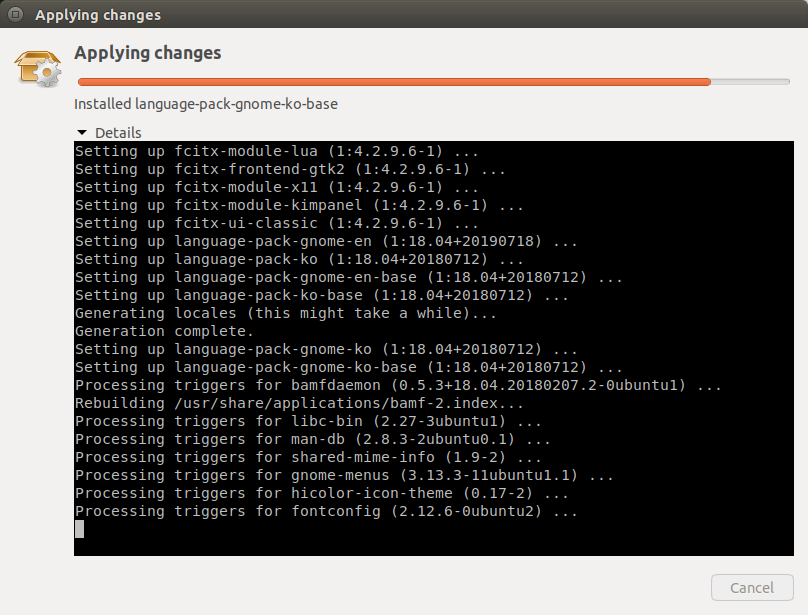Click the 'Setting up language-pack-ko-base' line
The height and width of the screenshot is (615, 808).
coord(322,295)
